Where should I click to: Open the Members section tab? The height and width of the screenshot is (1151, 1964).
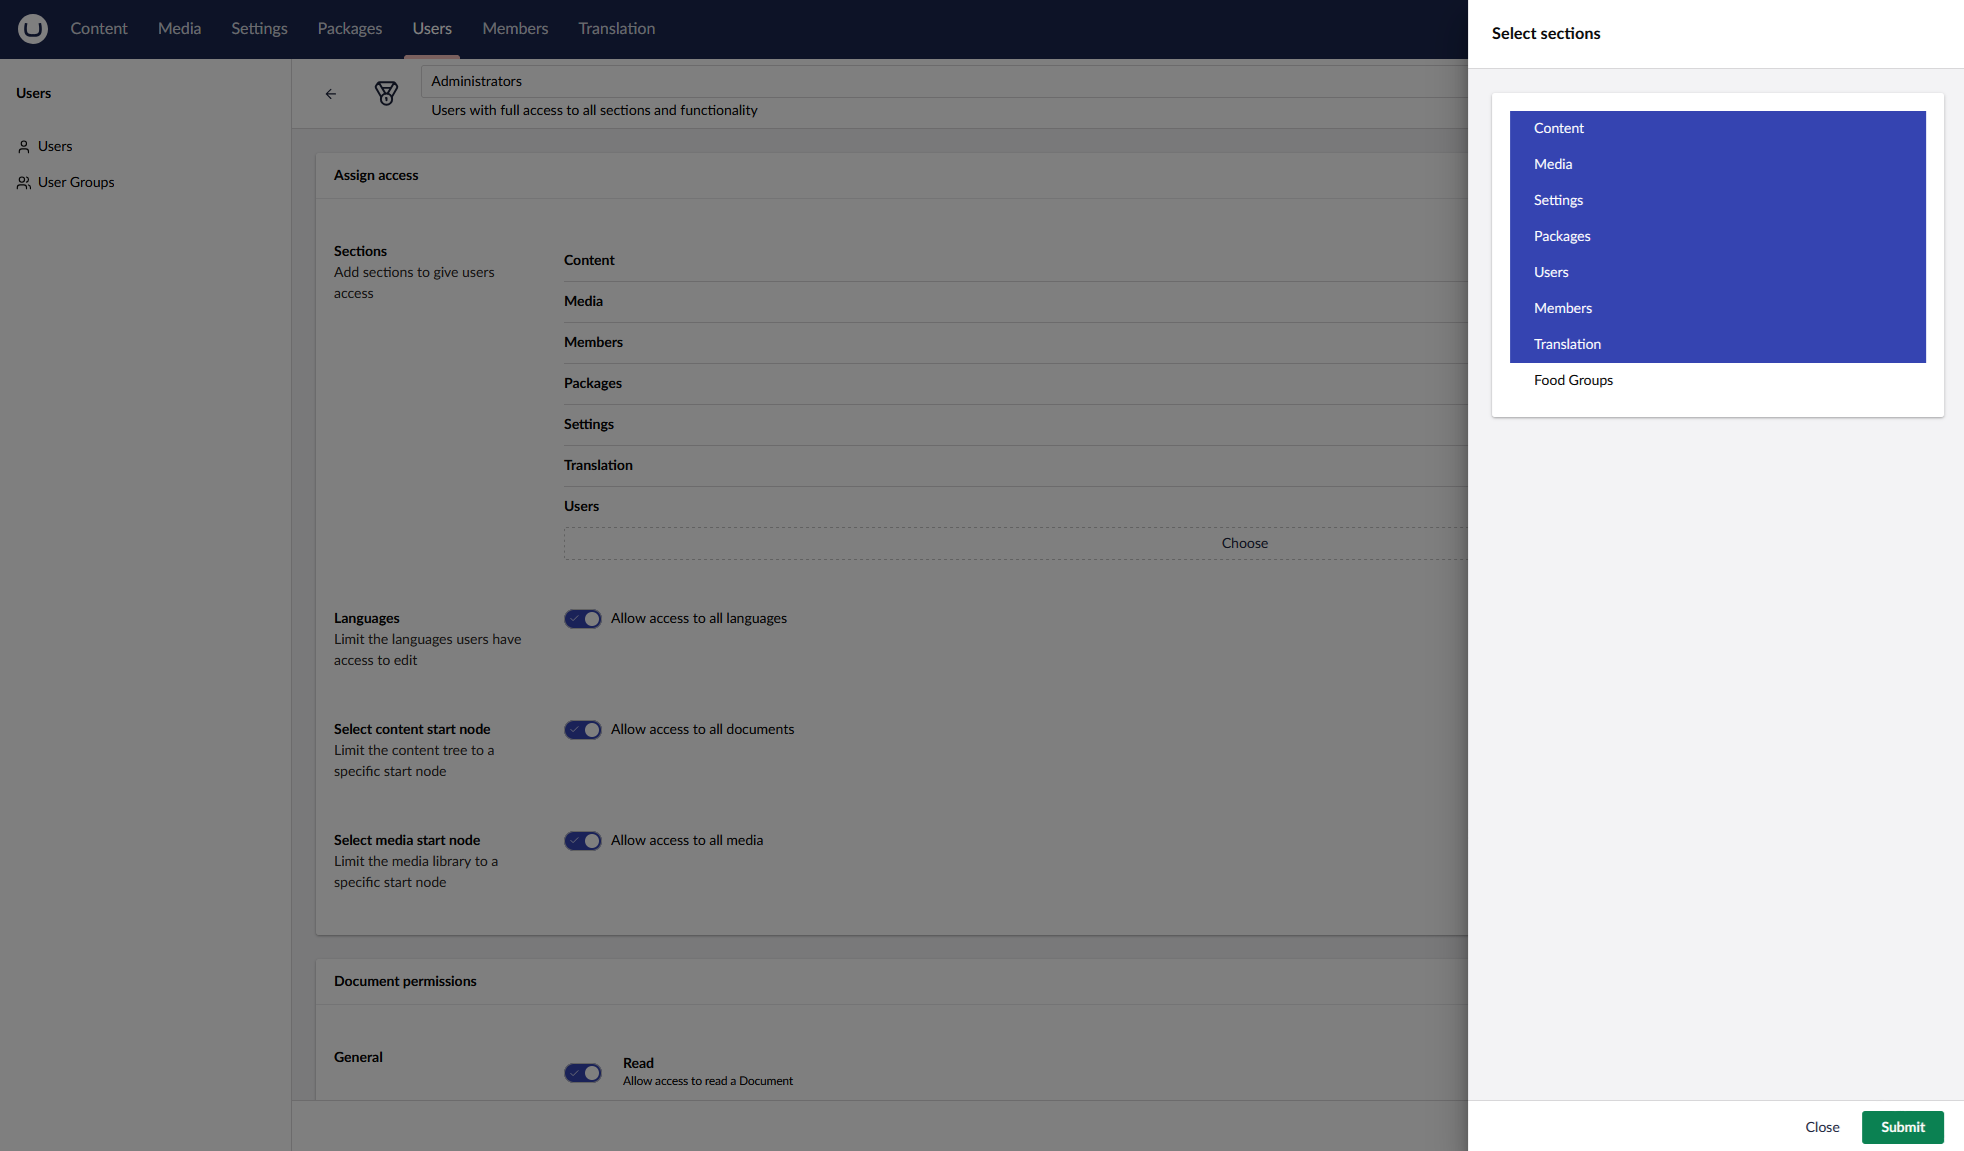[516, 29]
